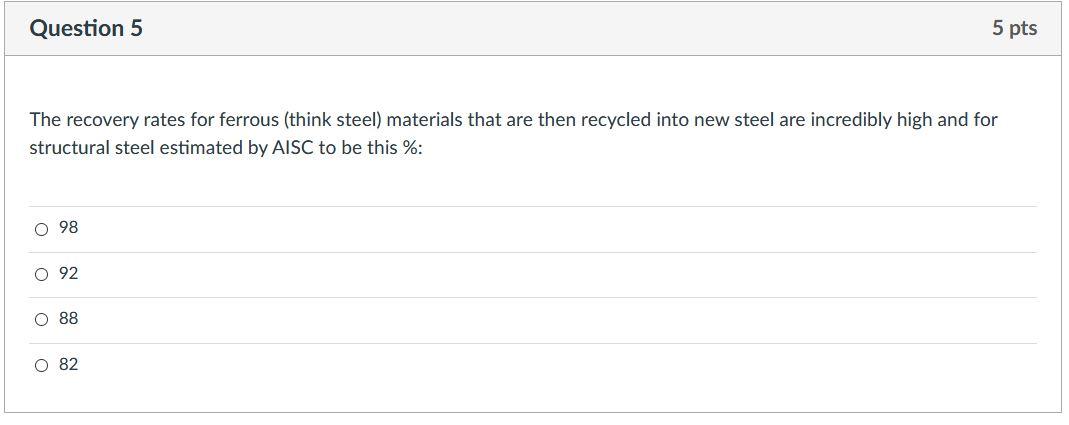Click the "88" answer label text
Viewport: 1069px width, 425px height.
pos(69,319)
